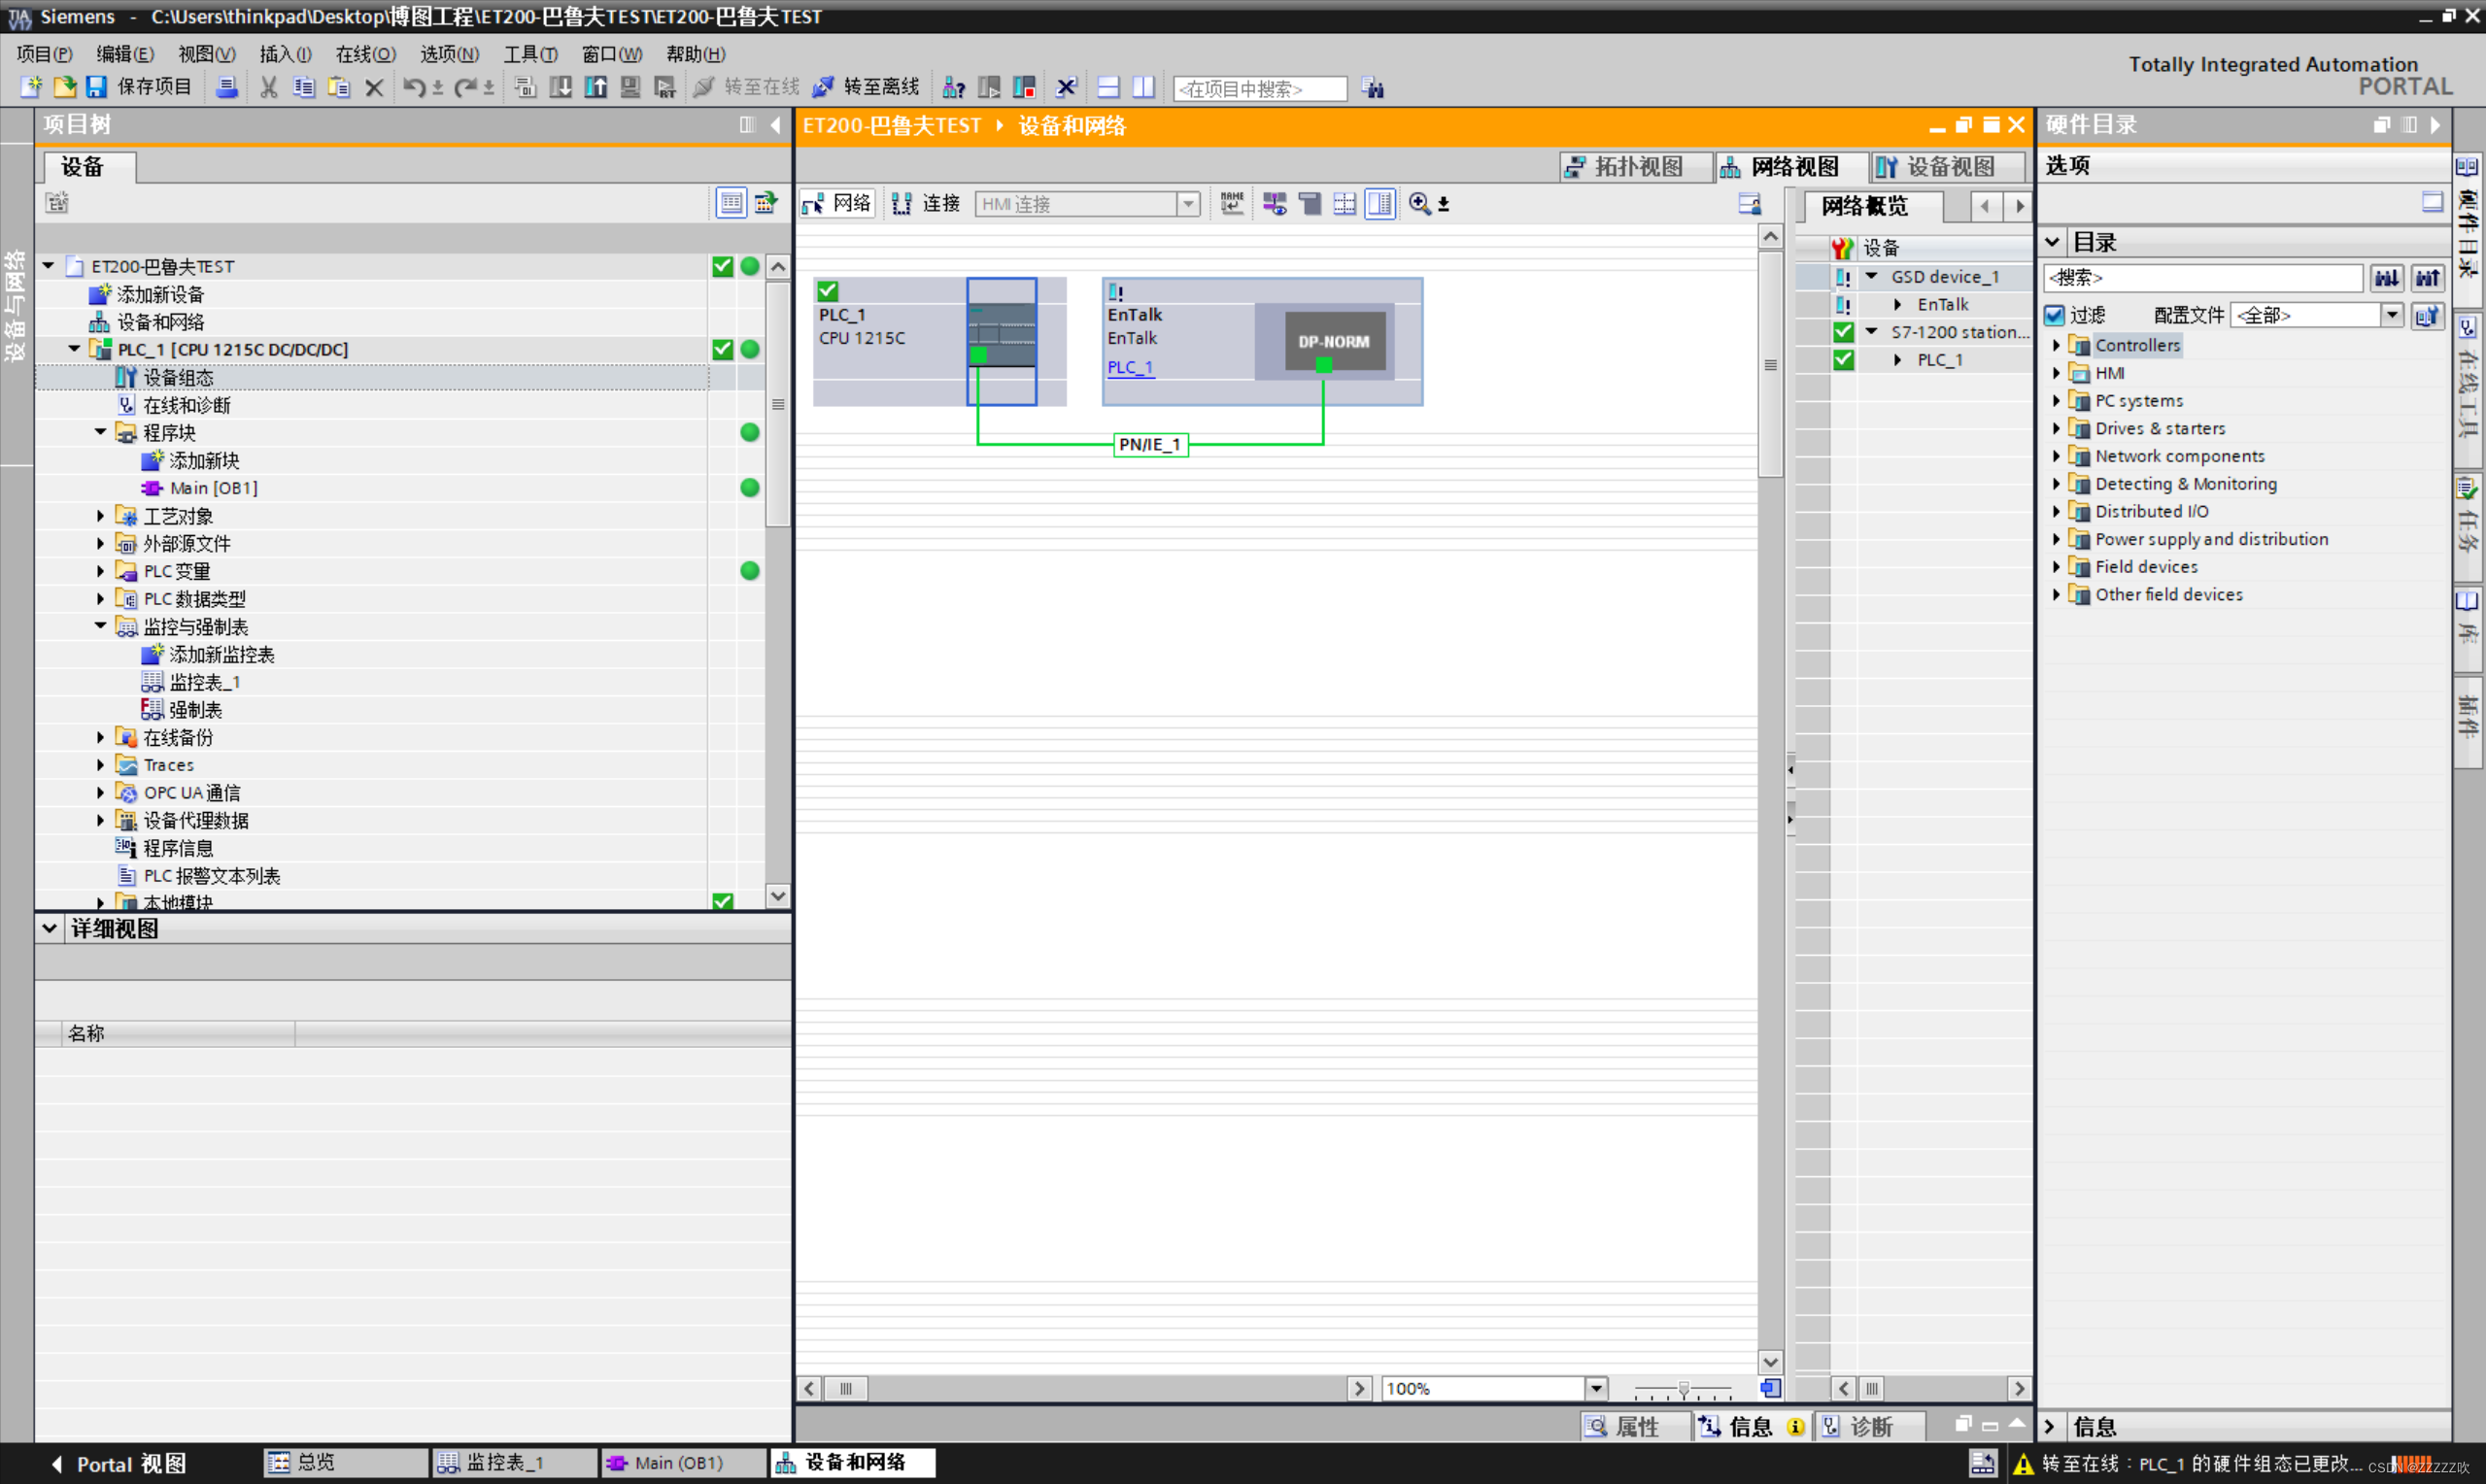Toggle the table view icon in project tree
Viewport: 2486px width, 1484px height.
tap(731, 202)
